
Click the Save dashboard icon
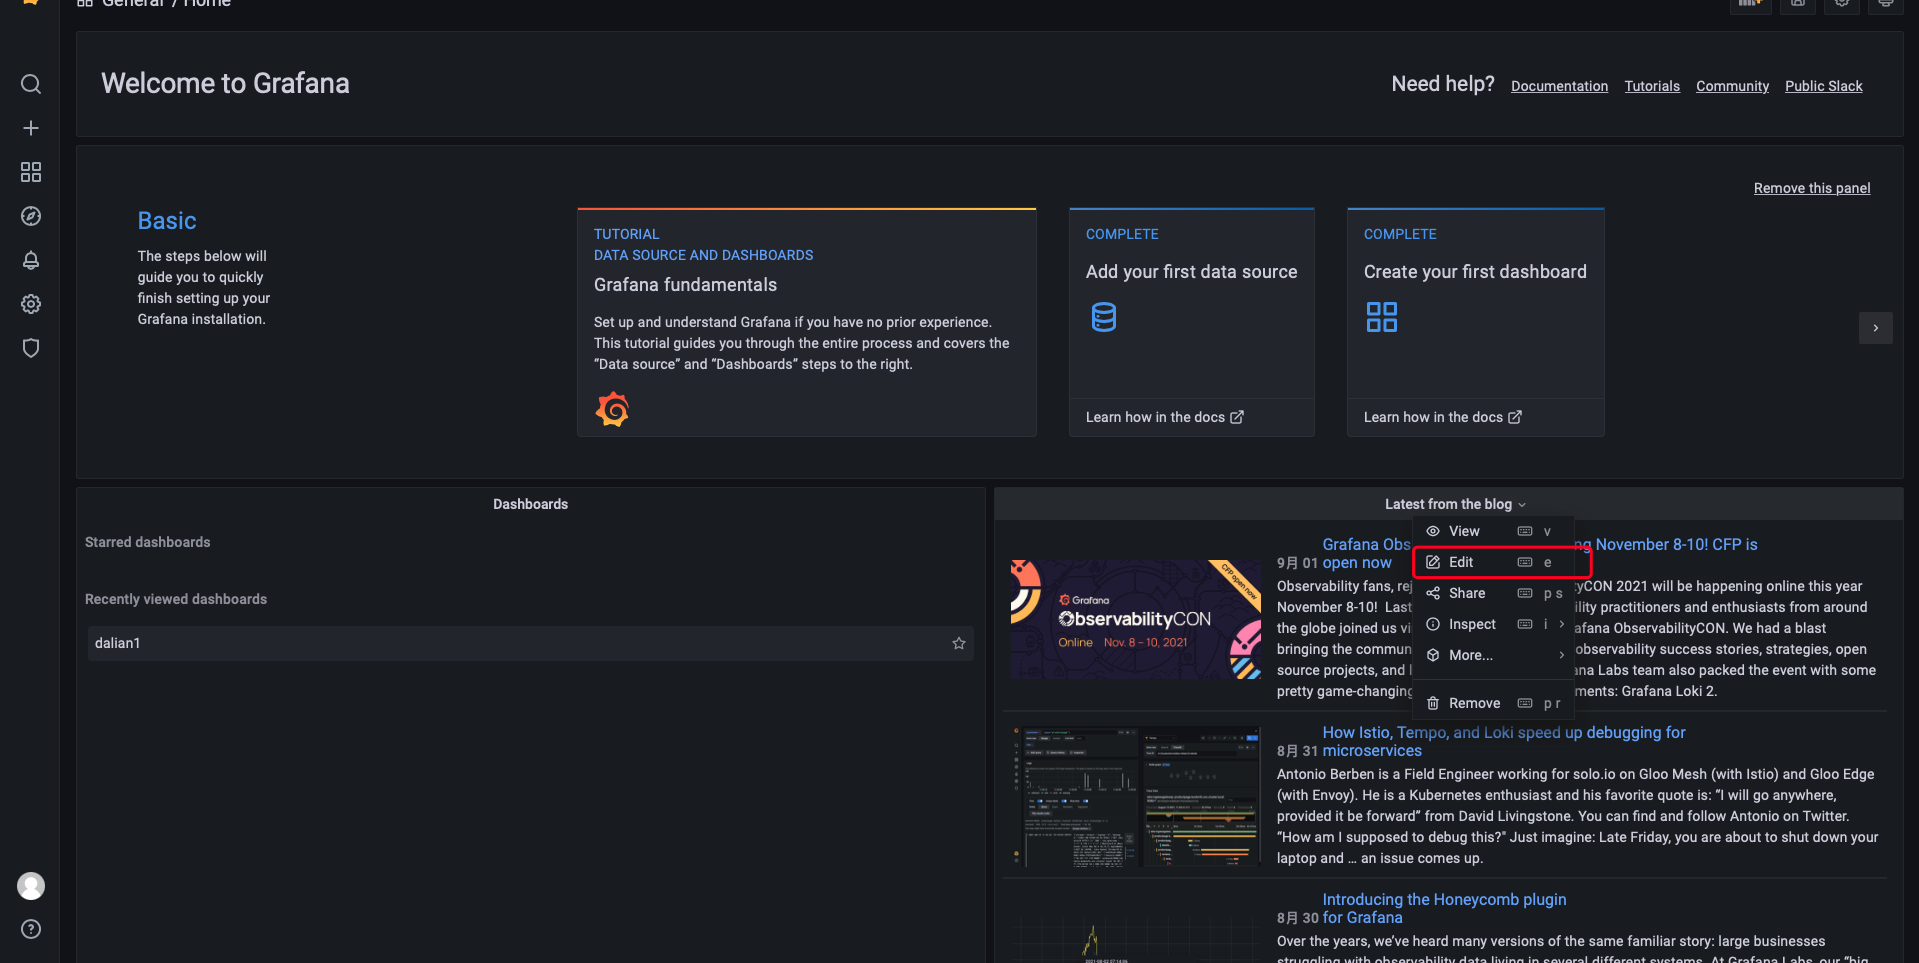(x=1797, y=5)
